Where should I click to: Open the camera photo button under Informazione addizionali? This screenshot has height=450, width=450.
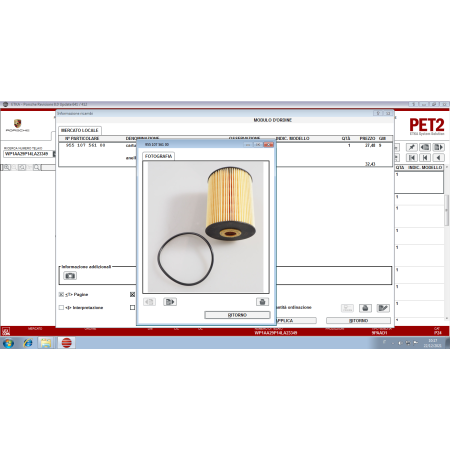coord(70,276)
